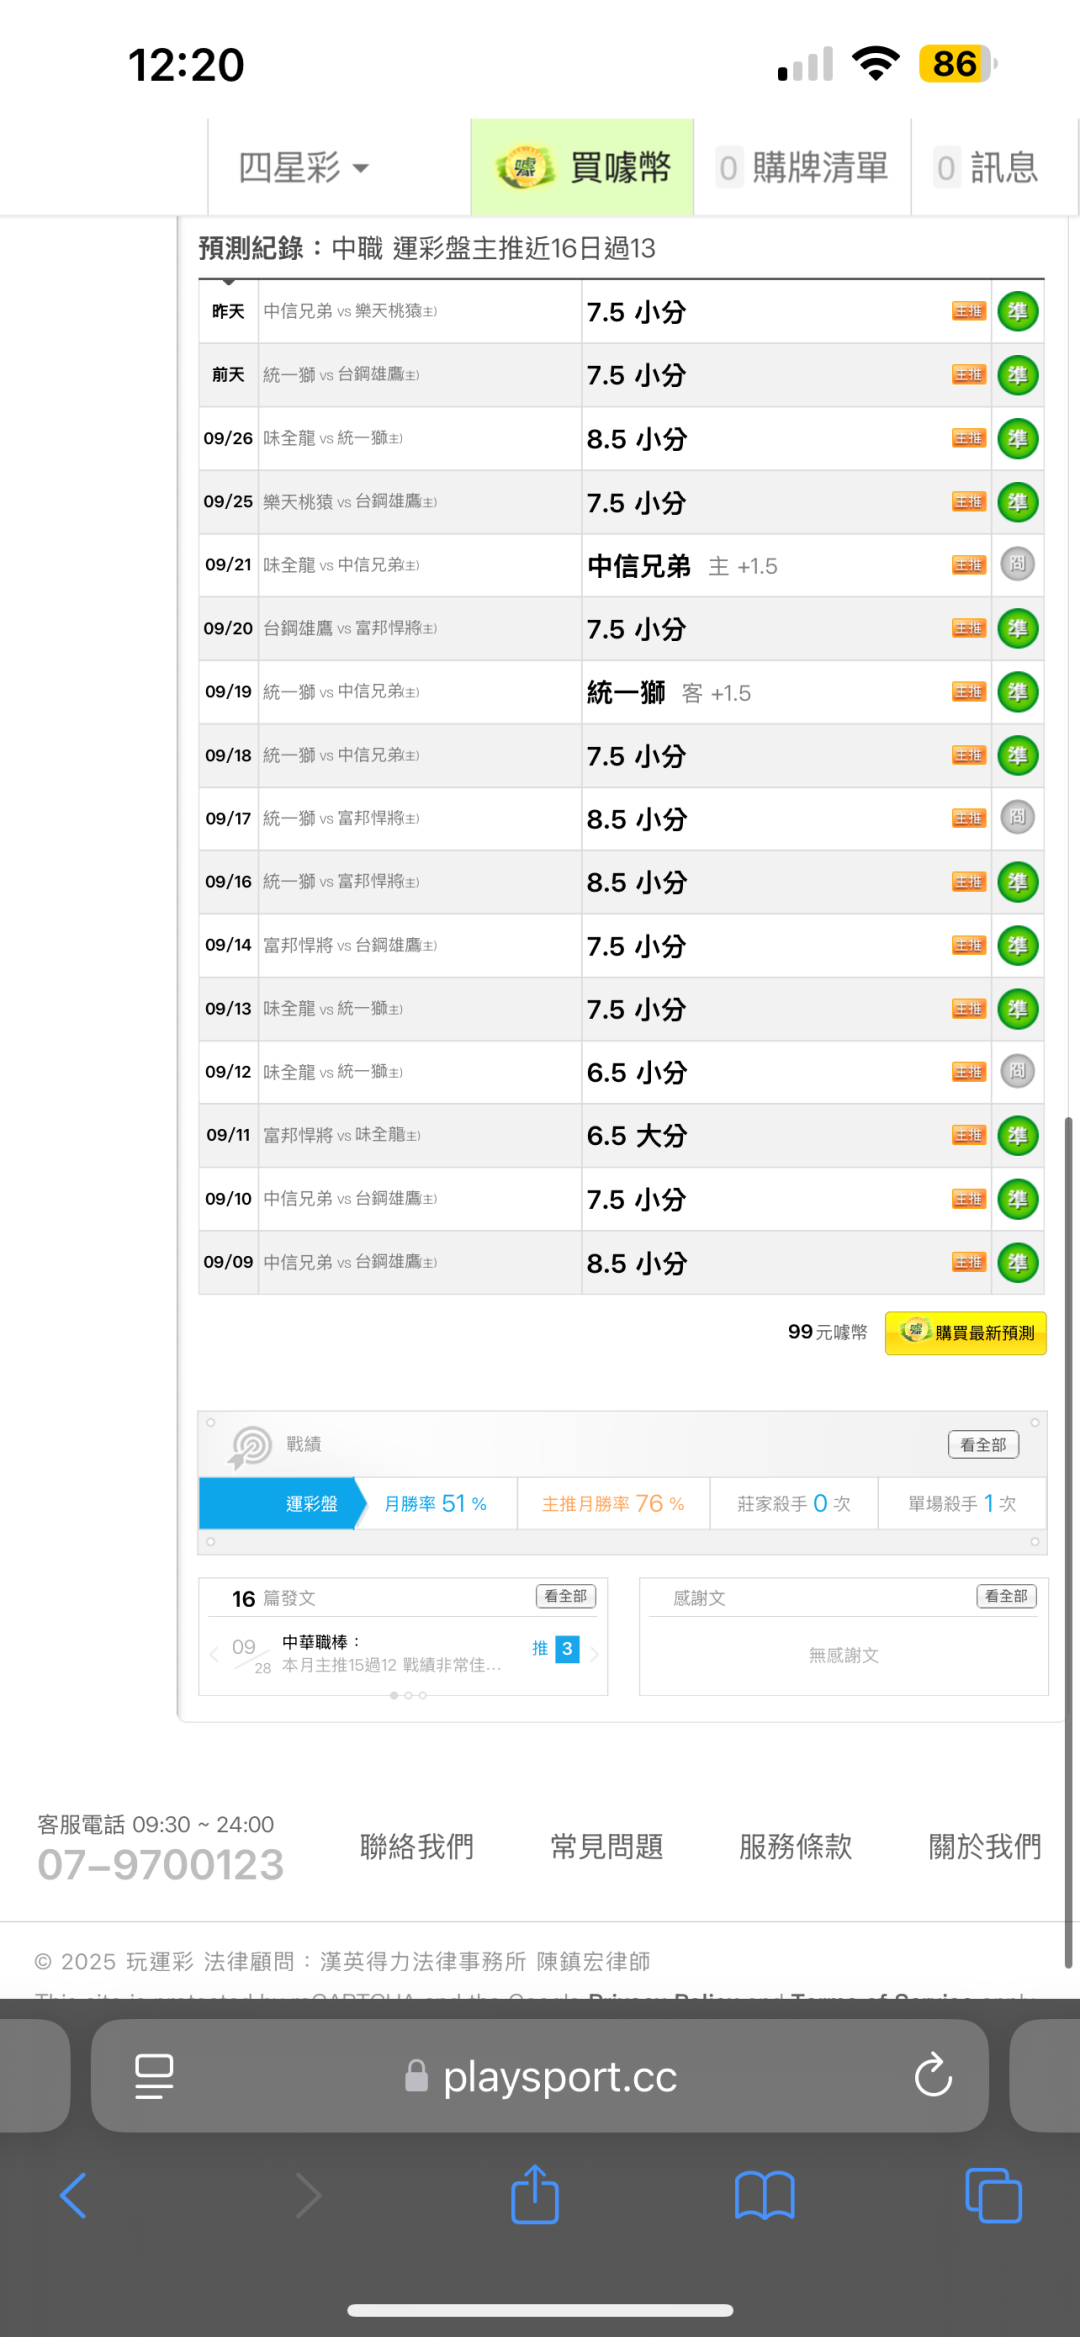Click 中信兄弟 vs 樂天桃猿 matchup in 昨天 row
The height and width of the screenshot is (2337, 1080).
pyautogui.click(x=350, y=311)
